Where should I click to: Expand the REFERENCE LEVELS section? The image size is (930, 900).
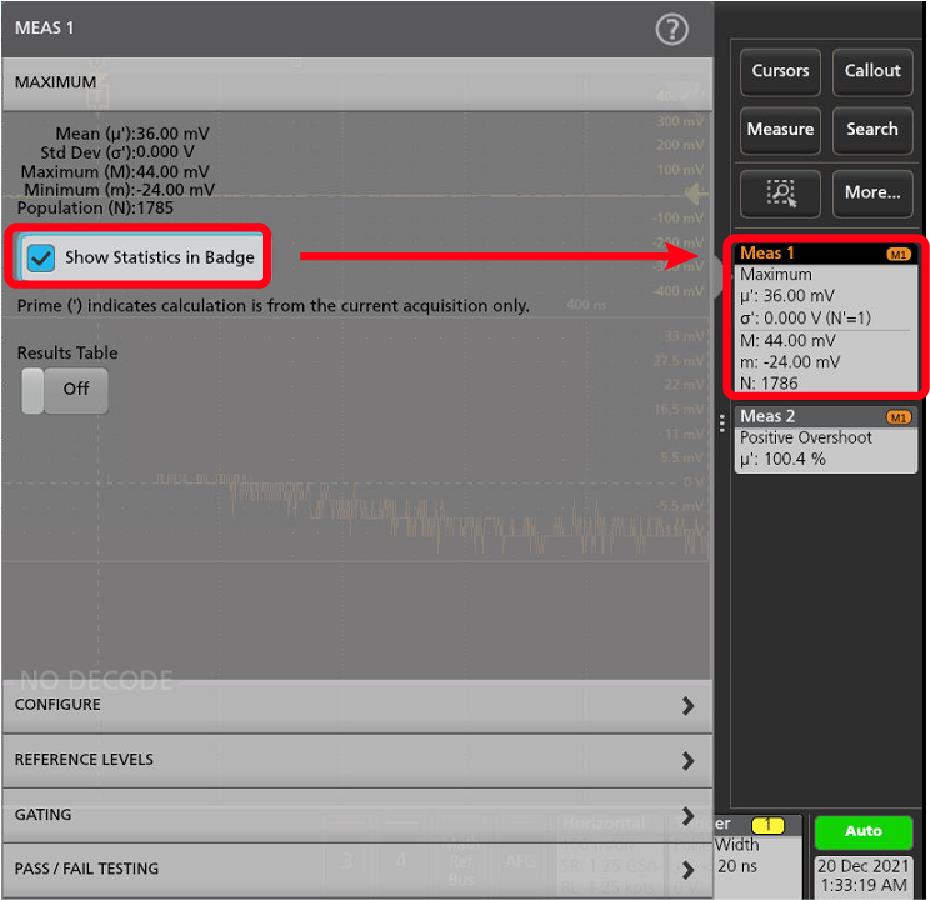coord(357,760)
